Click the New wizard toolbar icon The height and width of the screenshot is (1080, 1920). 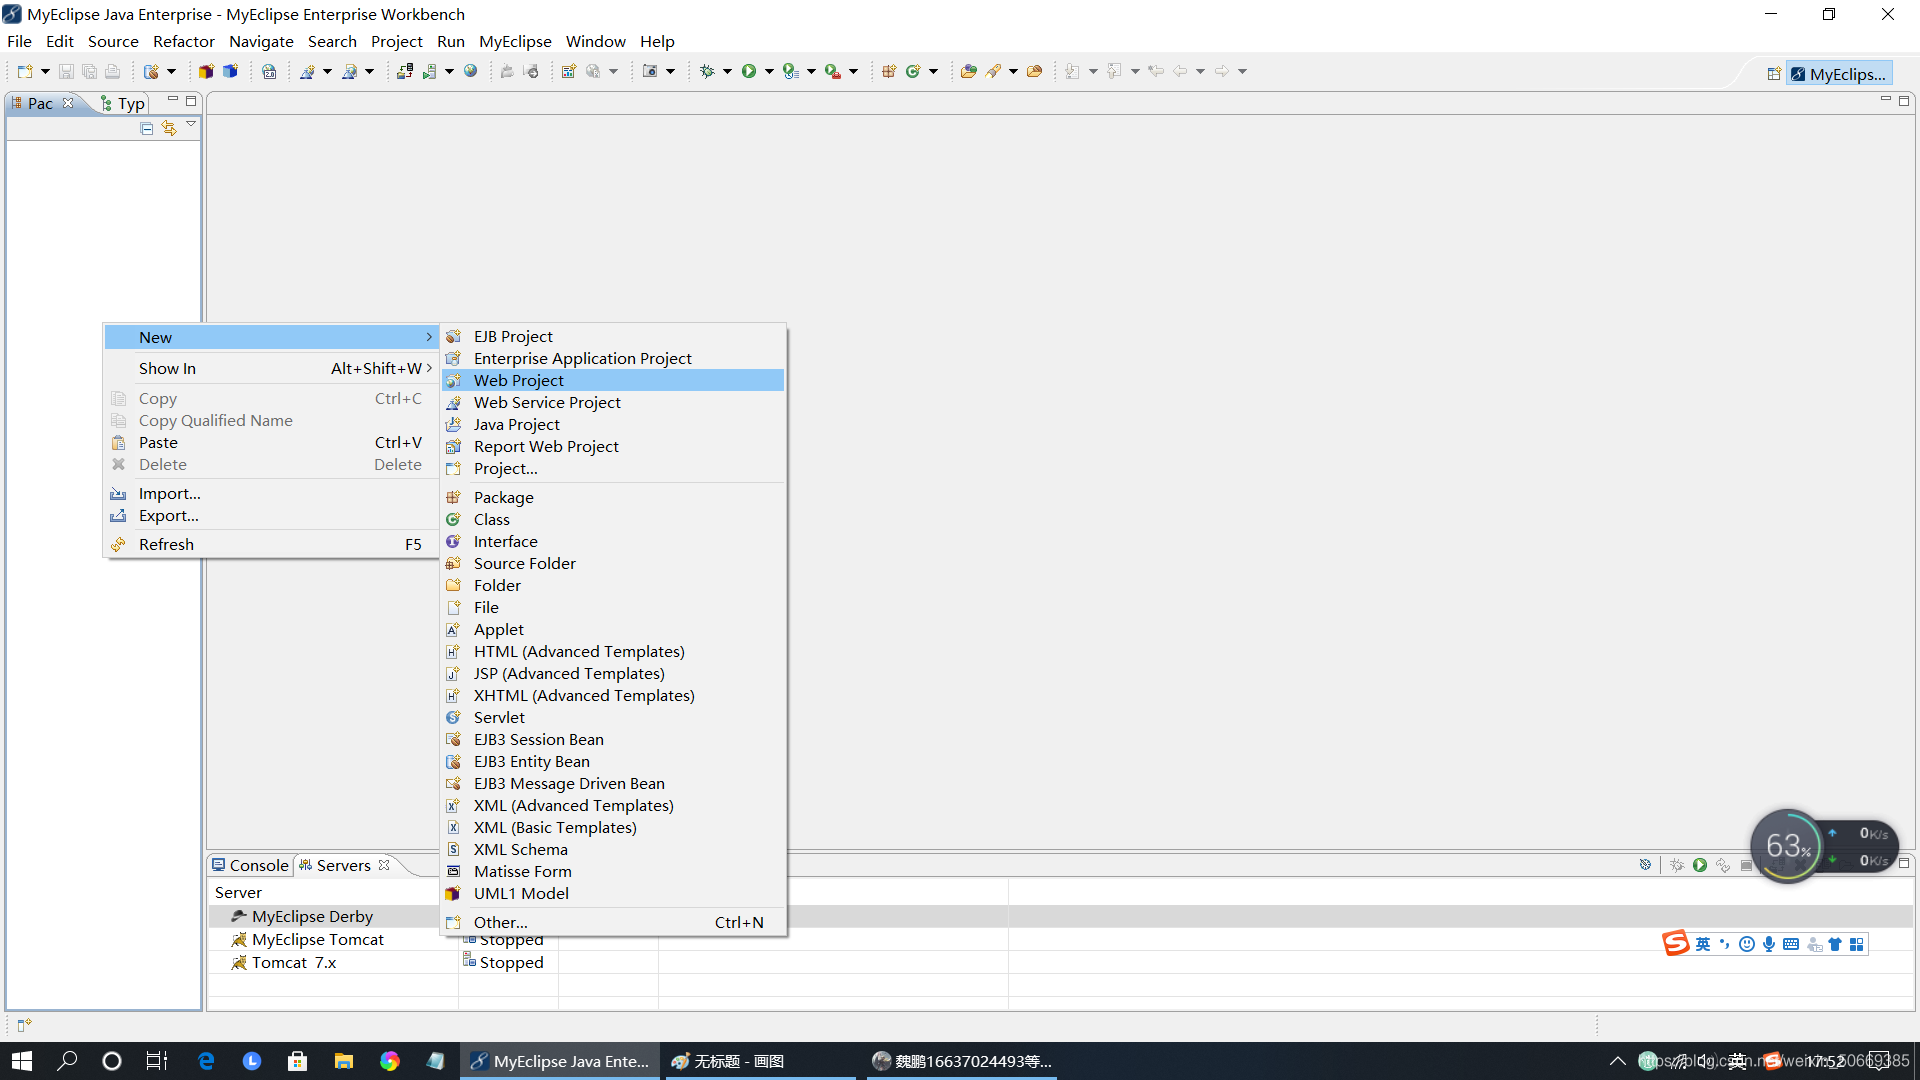click(25, 71)
